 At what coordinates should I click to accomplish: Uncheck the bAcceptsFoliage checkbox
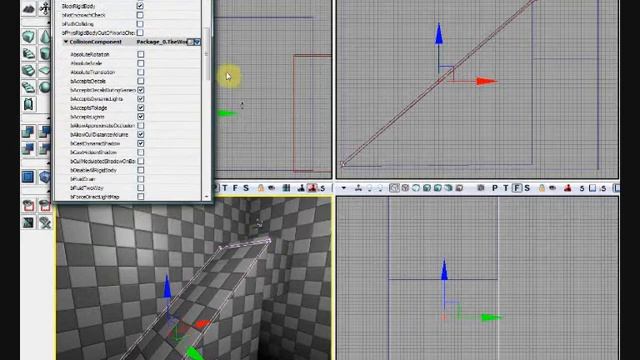tap(141, 108)
